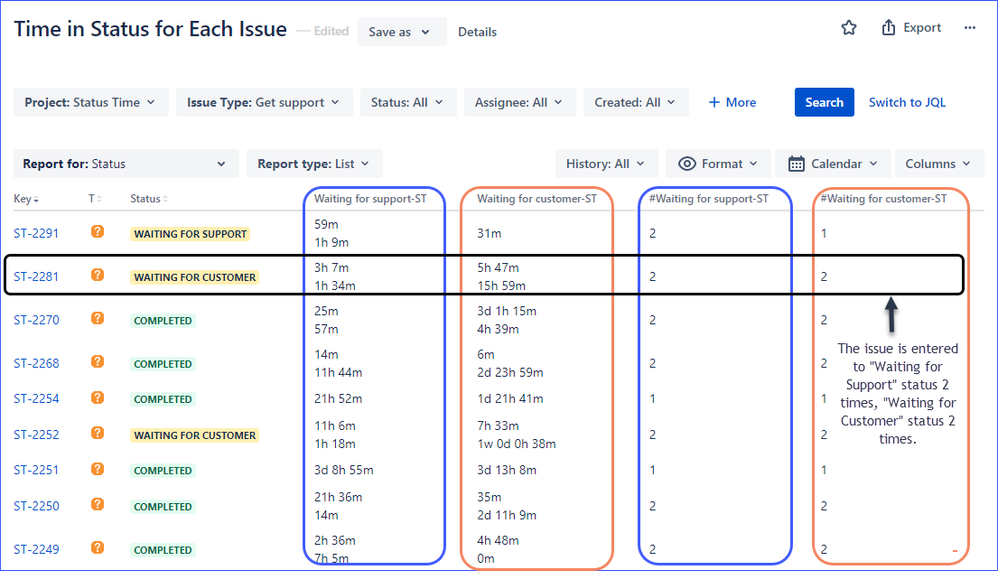
Task: Click the 3d 8h 55m cell
Action: 344,470
